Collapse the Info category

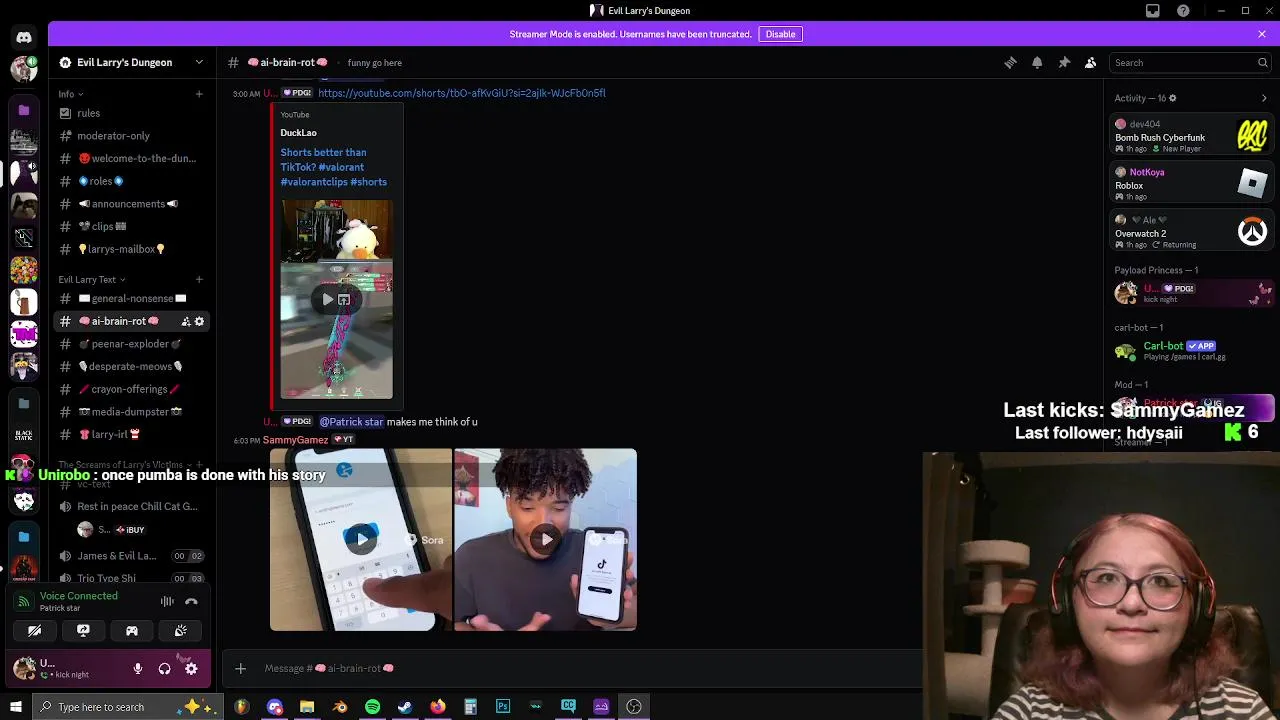click(70, 94)
